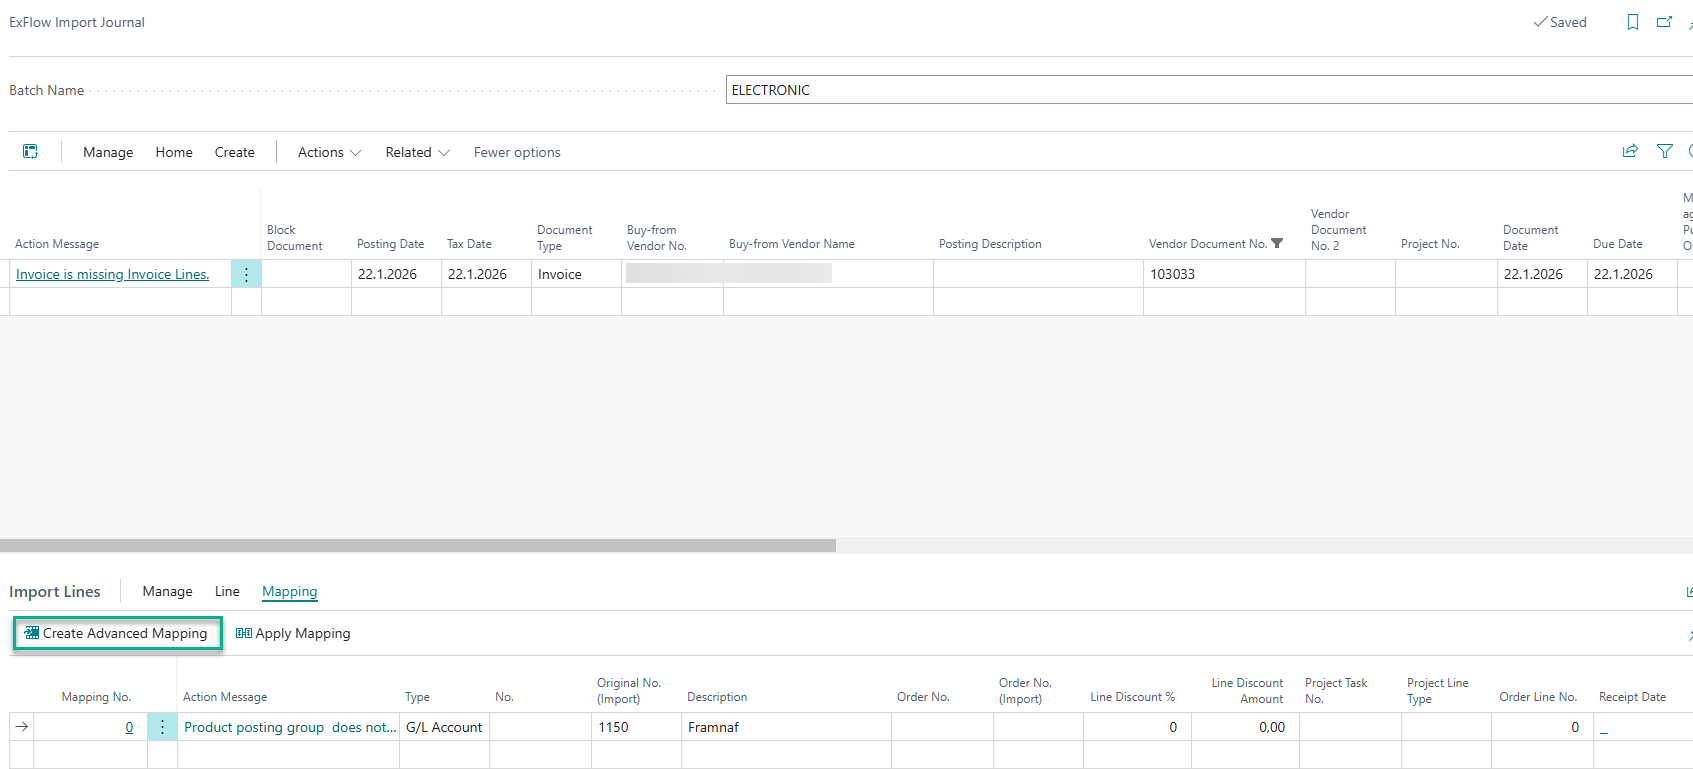This screenshot has height=769, width=1693.
Task: Open page in new window icon
Action: [1664, 22]
